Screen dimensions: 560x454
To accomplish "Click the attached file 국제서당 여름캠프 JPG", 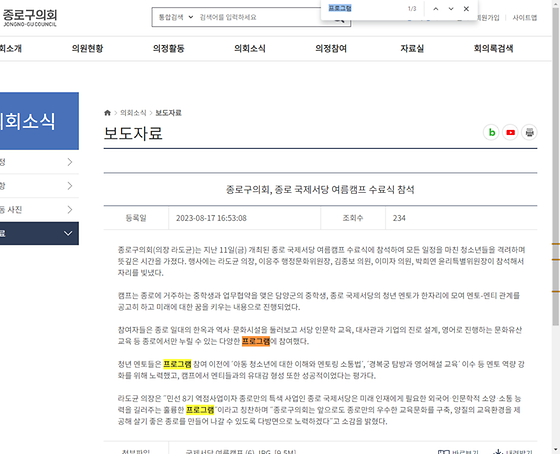I will tap(241, 451).
